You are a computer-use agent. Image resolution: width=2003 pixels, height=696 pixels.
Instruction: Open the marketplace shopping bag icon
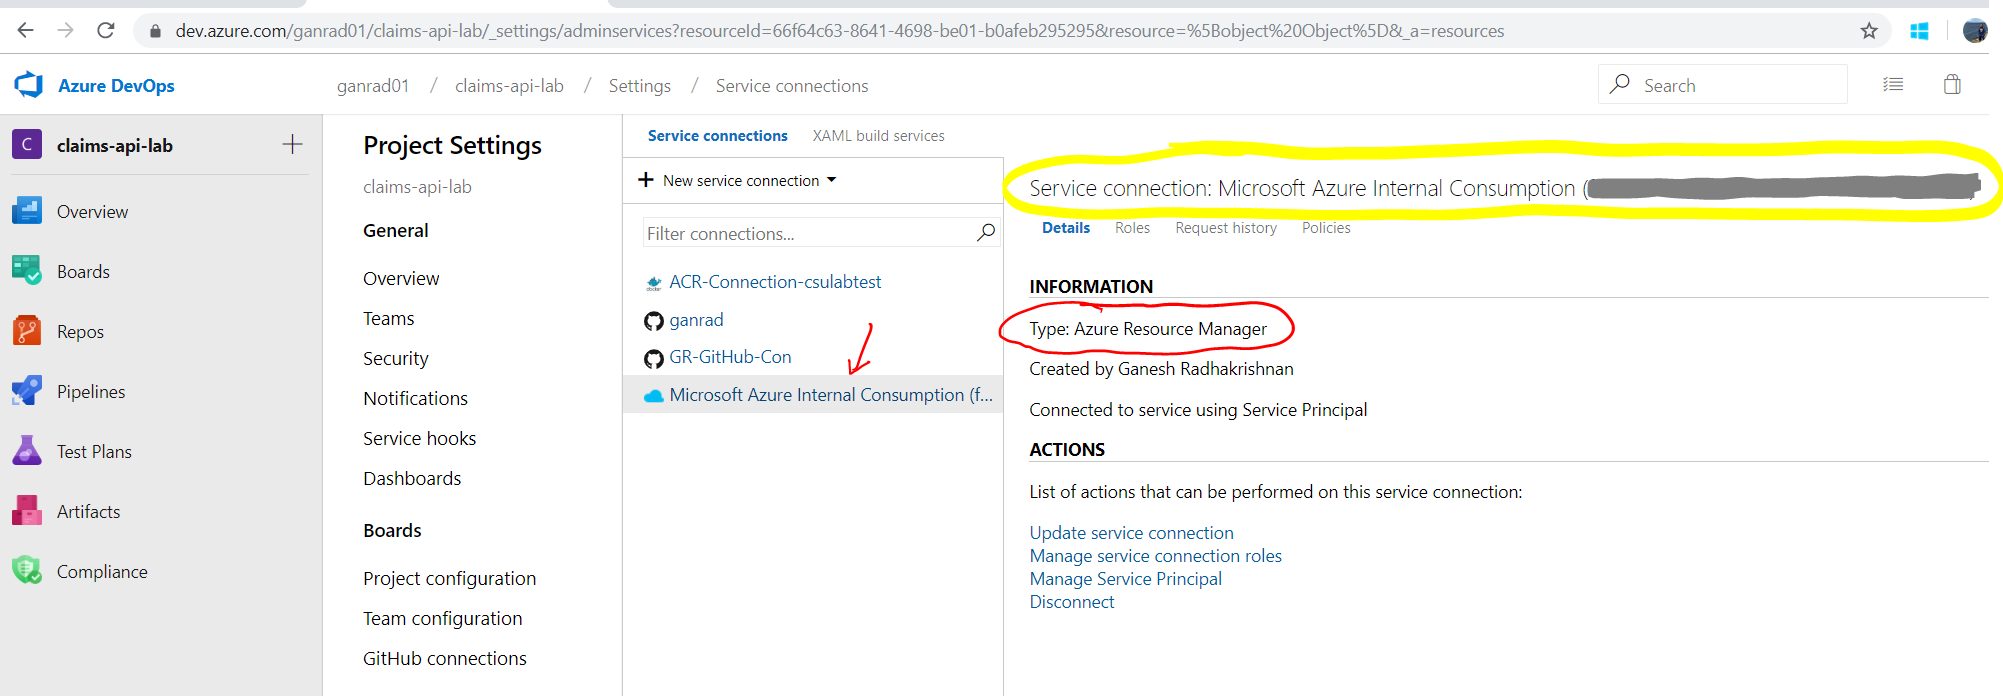point(1952,85)
